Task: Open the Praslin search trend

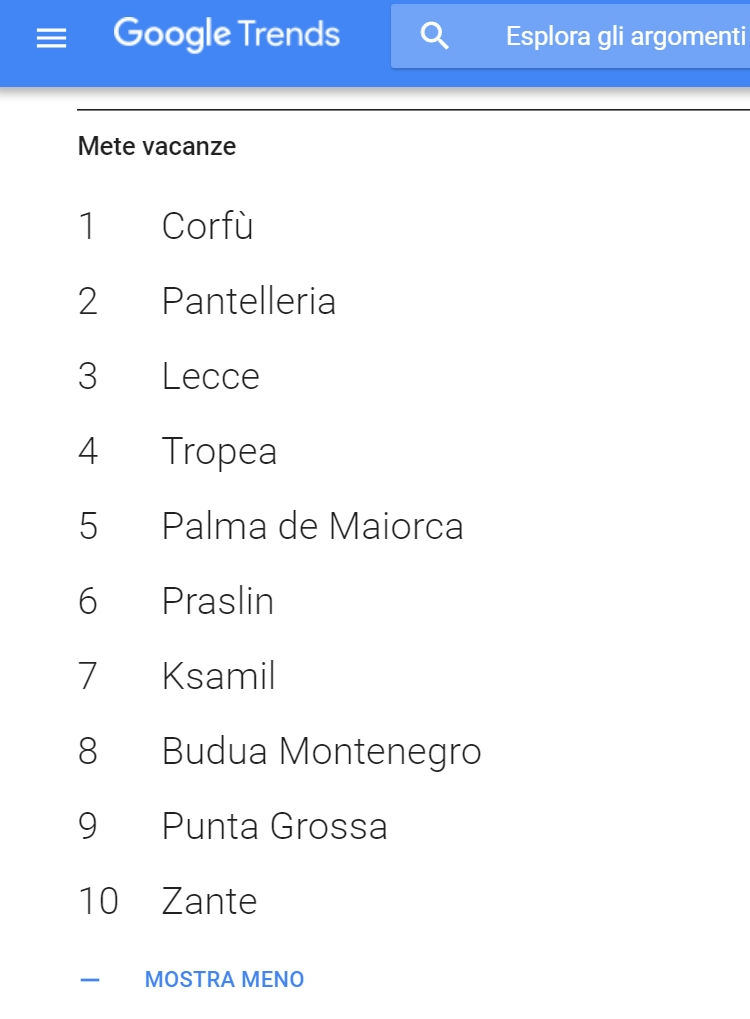Action: (218, 601)
